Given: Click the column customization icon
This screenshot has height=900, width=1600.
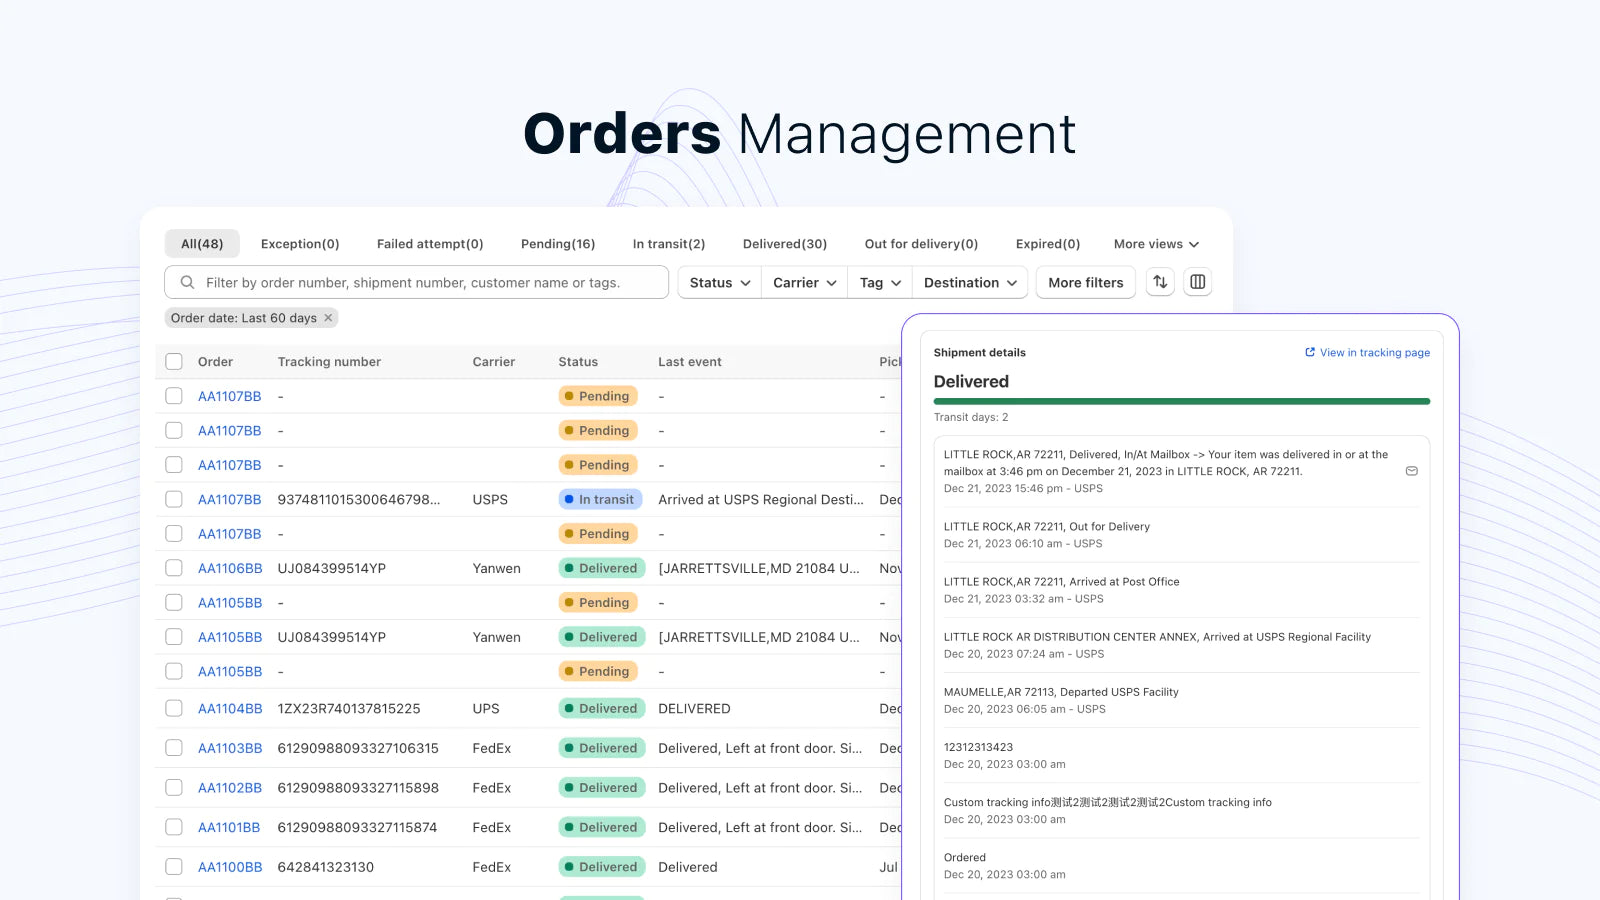Looking at the screenshot, I should point(1197,282).
